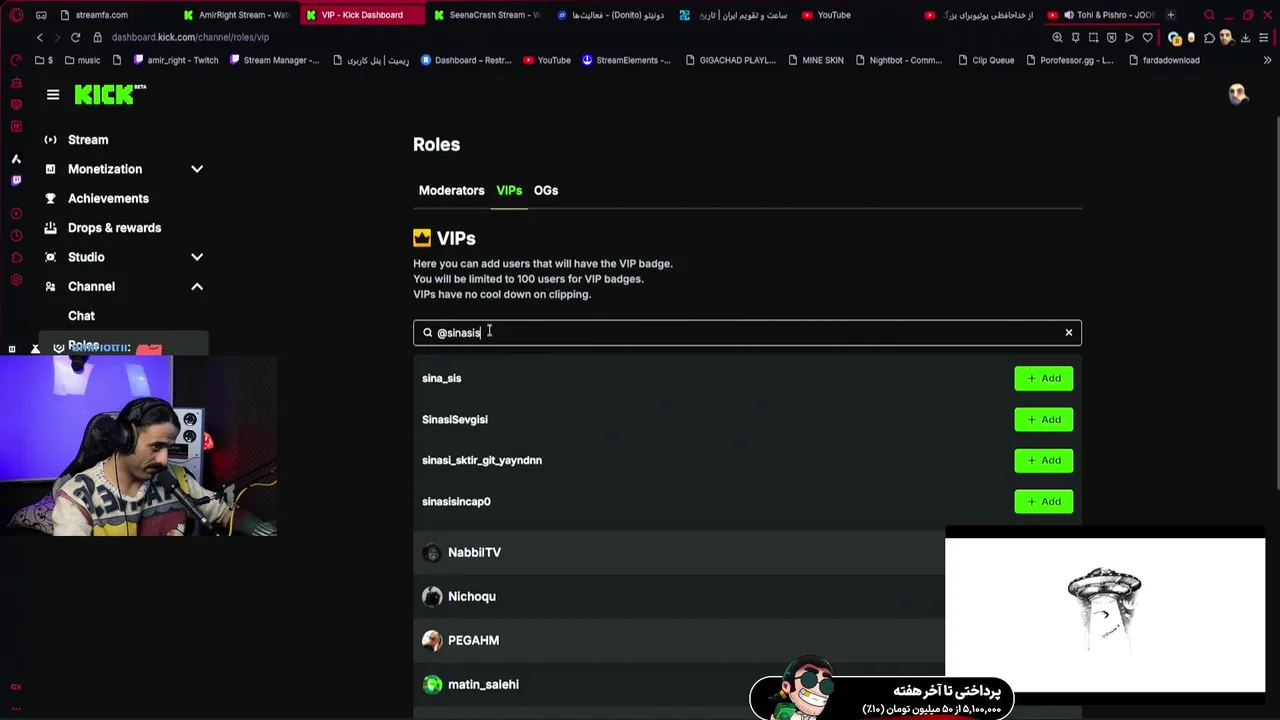Viewport: 1280px width, 720px height.
Task: Collapse the Channel menu
Action: (x=197, y=287)
